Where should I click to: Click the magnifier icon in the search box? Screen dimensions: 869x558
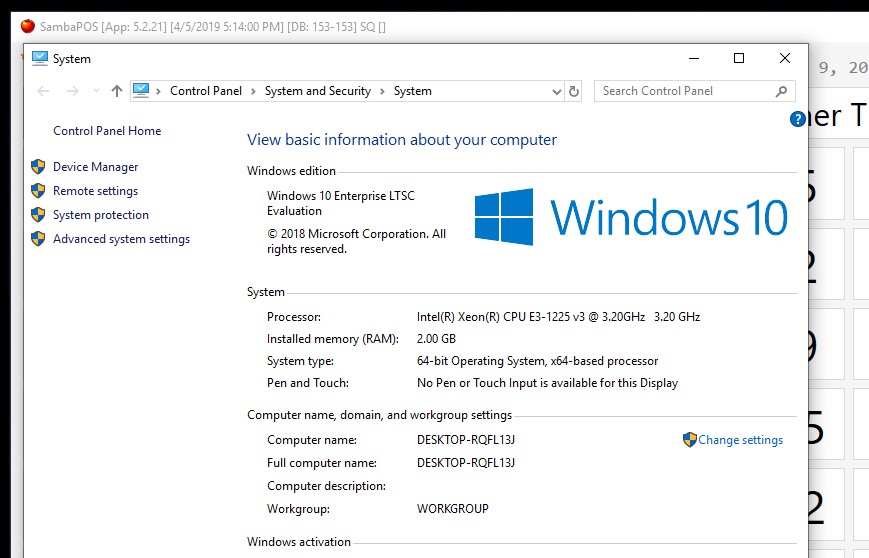782,91
